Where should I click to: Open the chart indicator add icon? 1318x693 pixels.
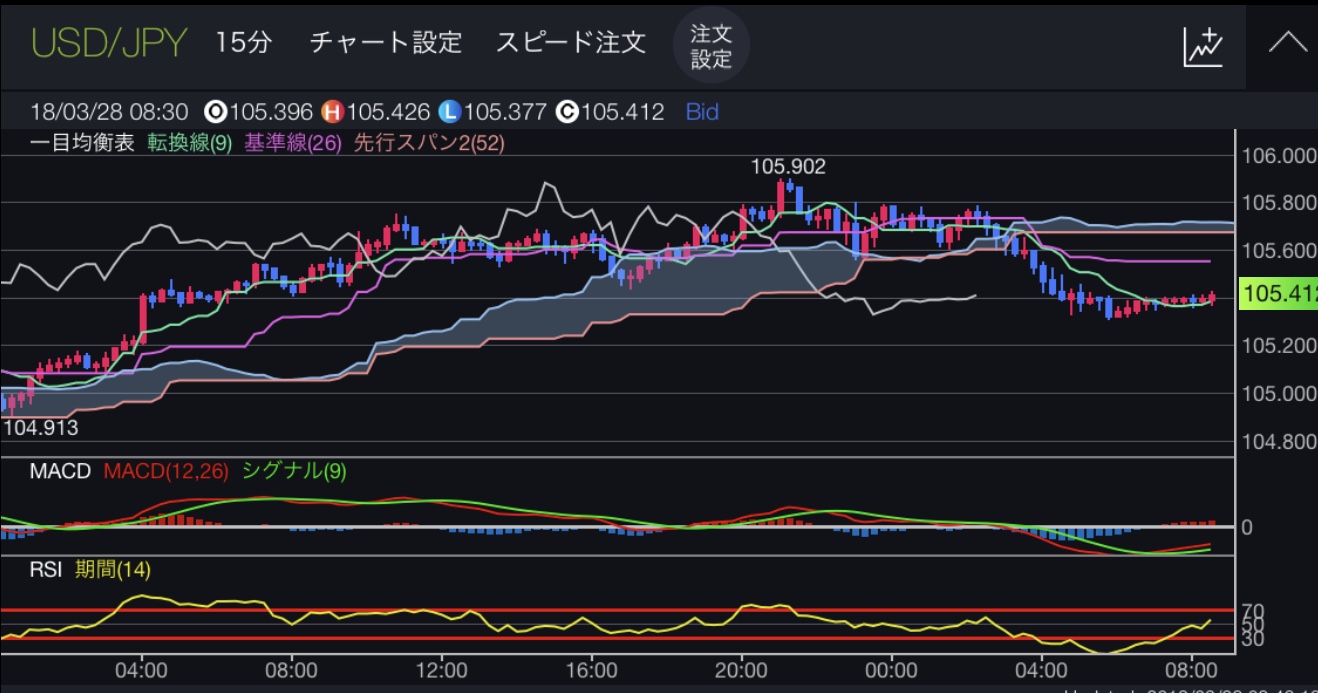pos(1203,46)
